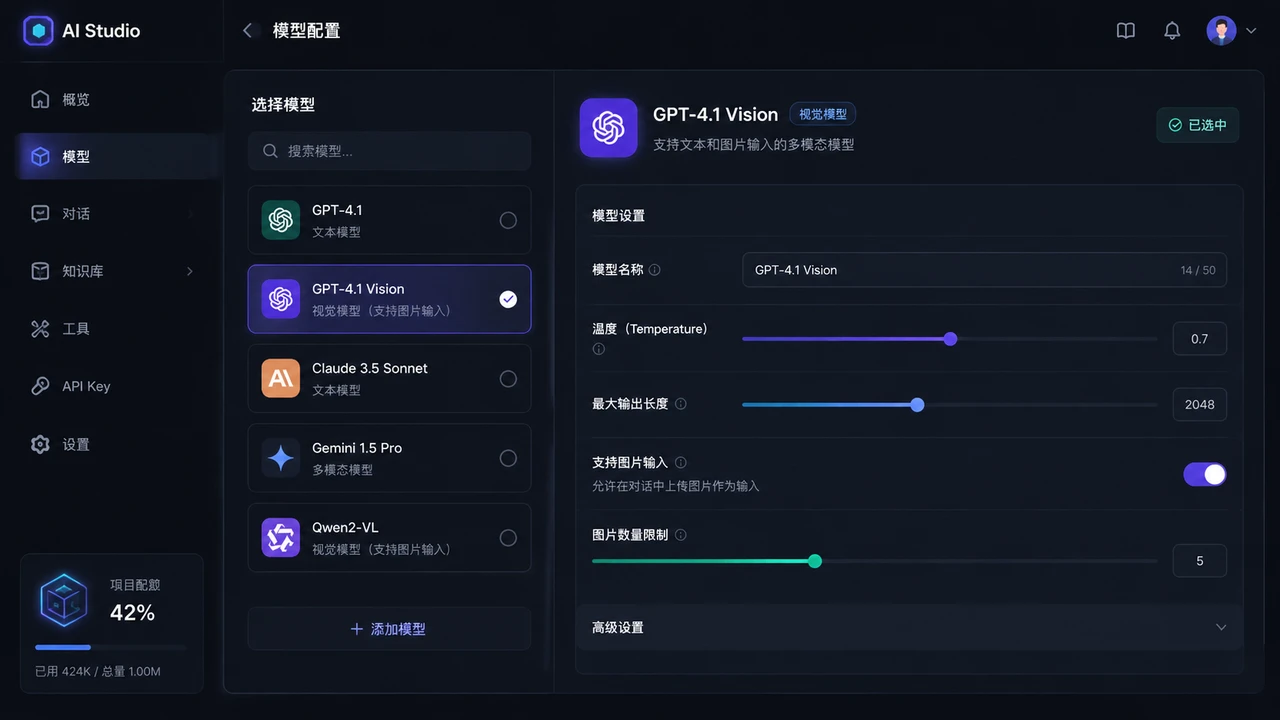Viewport: 1280px width, 720px height.
Task: Click the GPT-4.1 Vision checked radio
Action: click(x=508, y=299)
